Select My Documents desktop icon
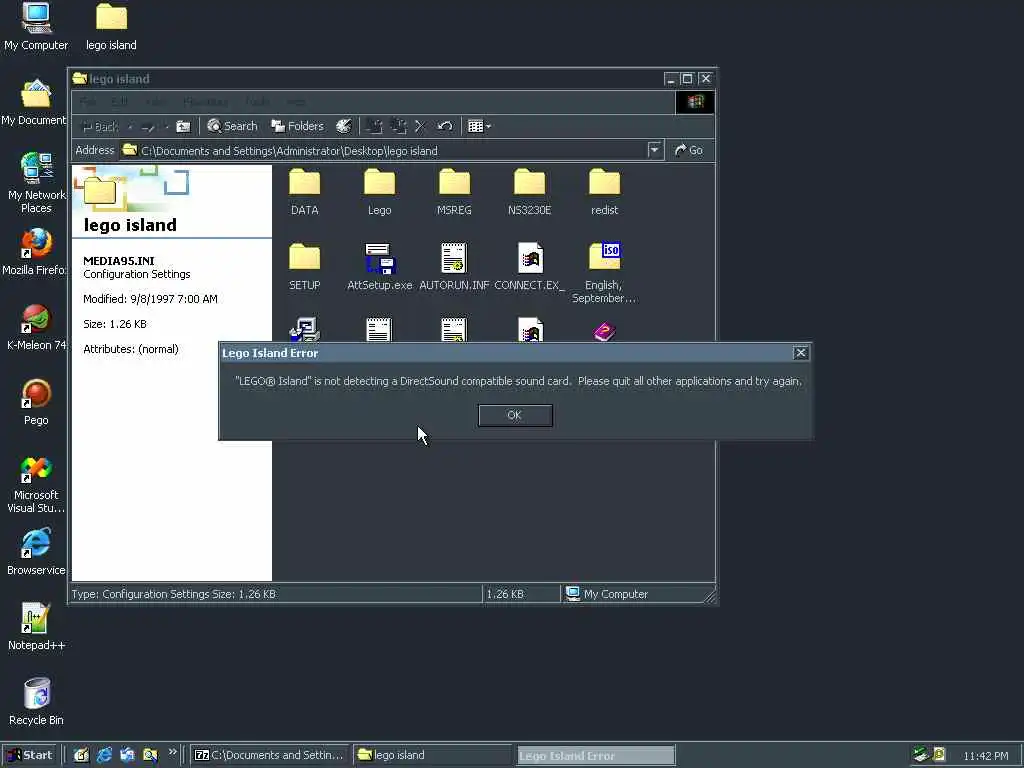Image resolution: width=1024 pixels, height=768 pixels. (x=34, y=103)
